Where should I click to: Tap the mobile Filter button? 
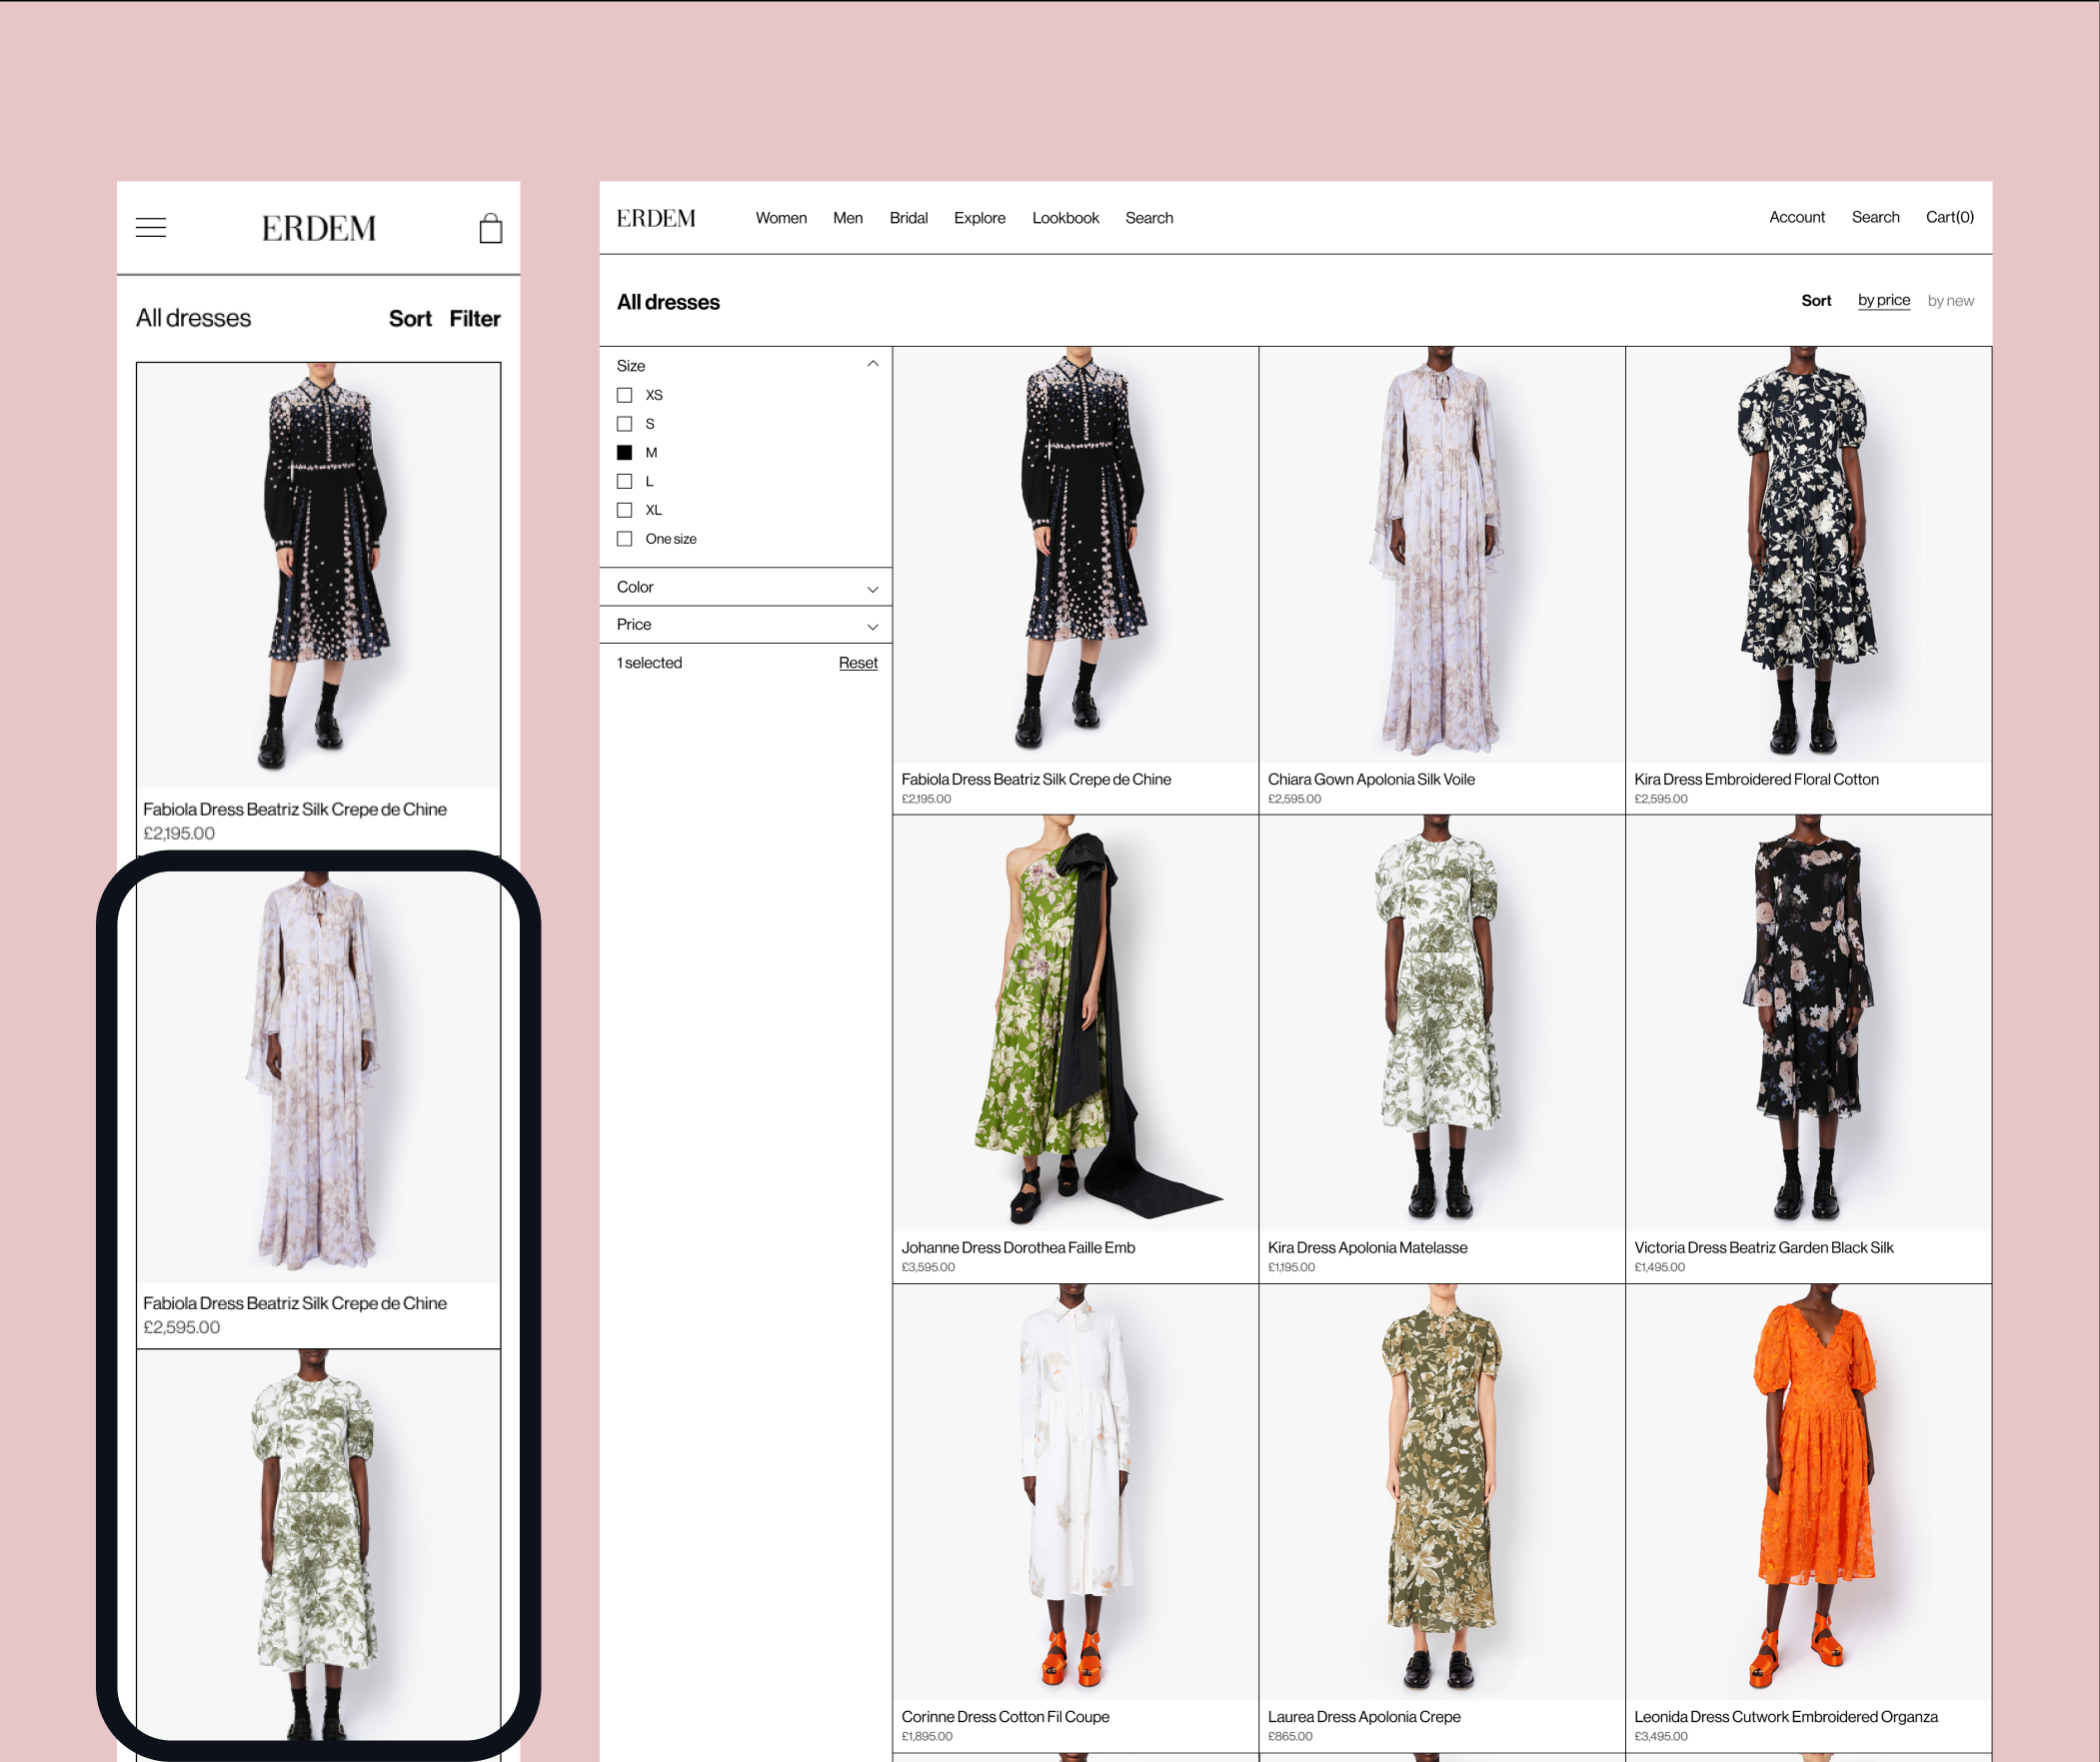point(474,319)
